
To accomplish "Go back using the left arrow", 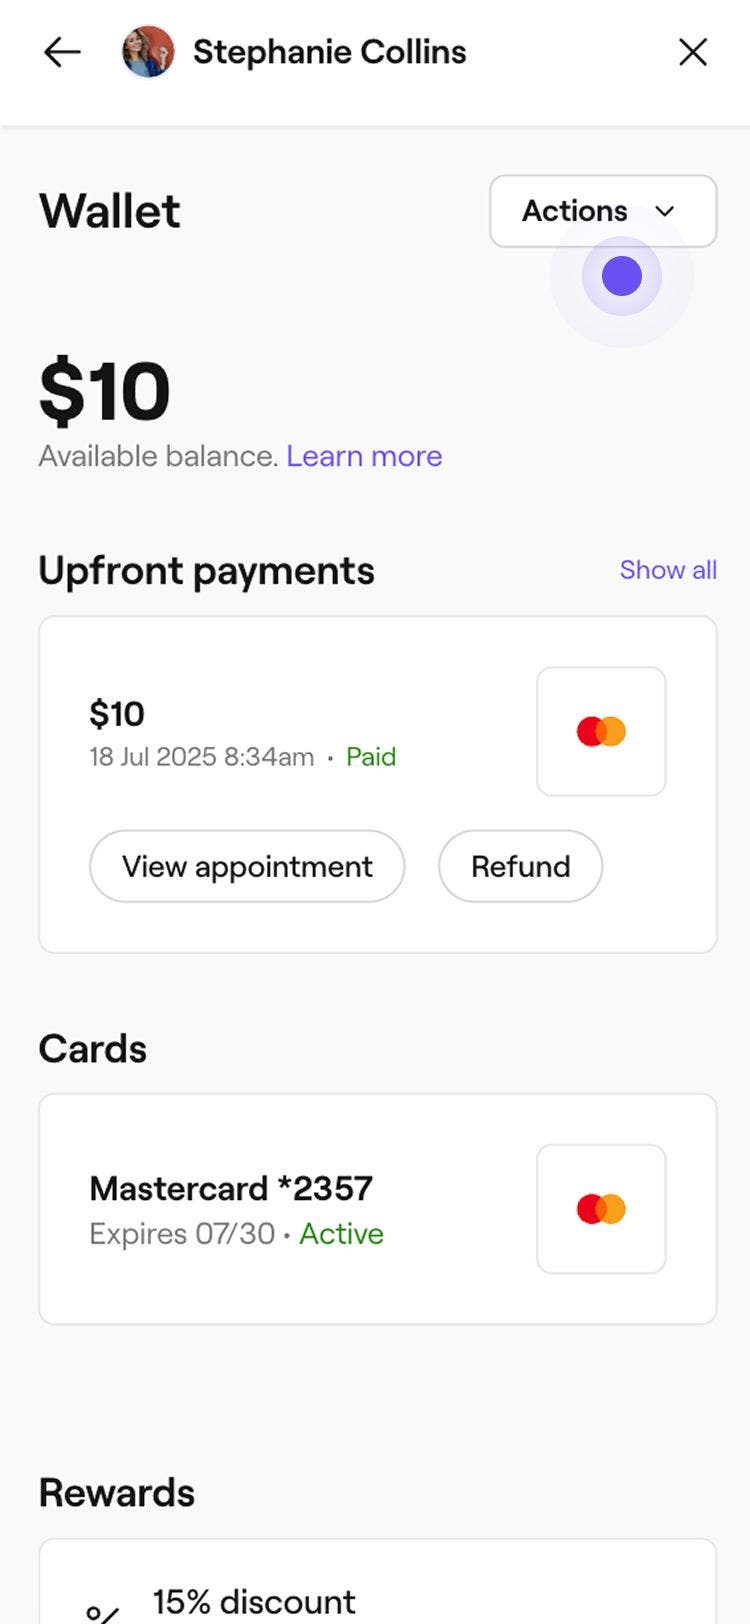I will click(62, 52).
